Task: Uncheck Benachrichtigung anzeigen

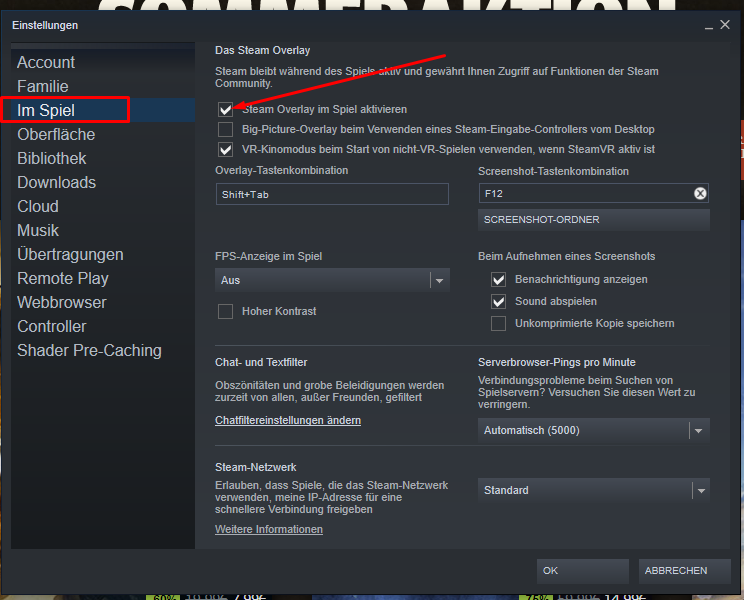Action: click(x=498, y=280)
